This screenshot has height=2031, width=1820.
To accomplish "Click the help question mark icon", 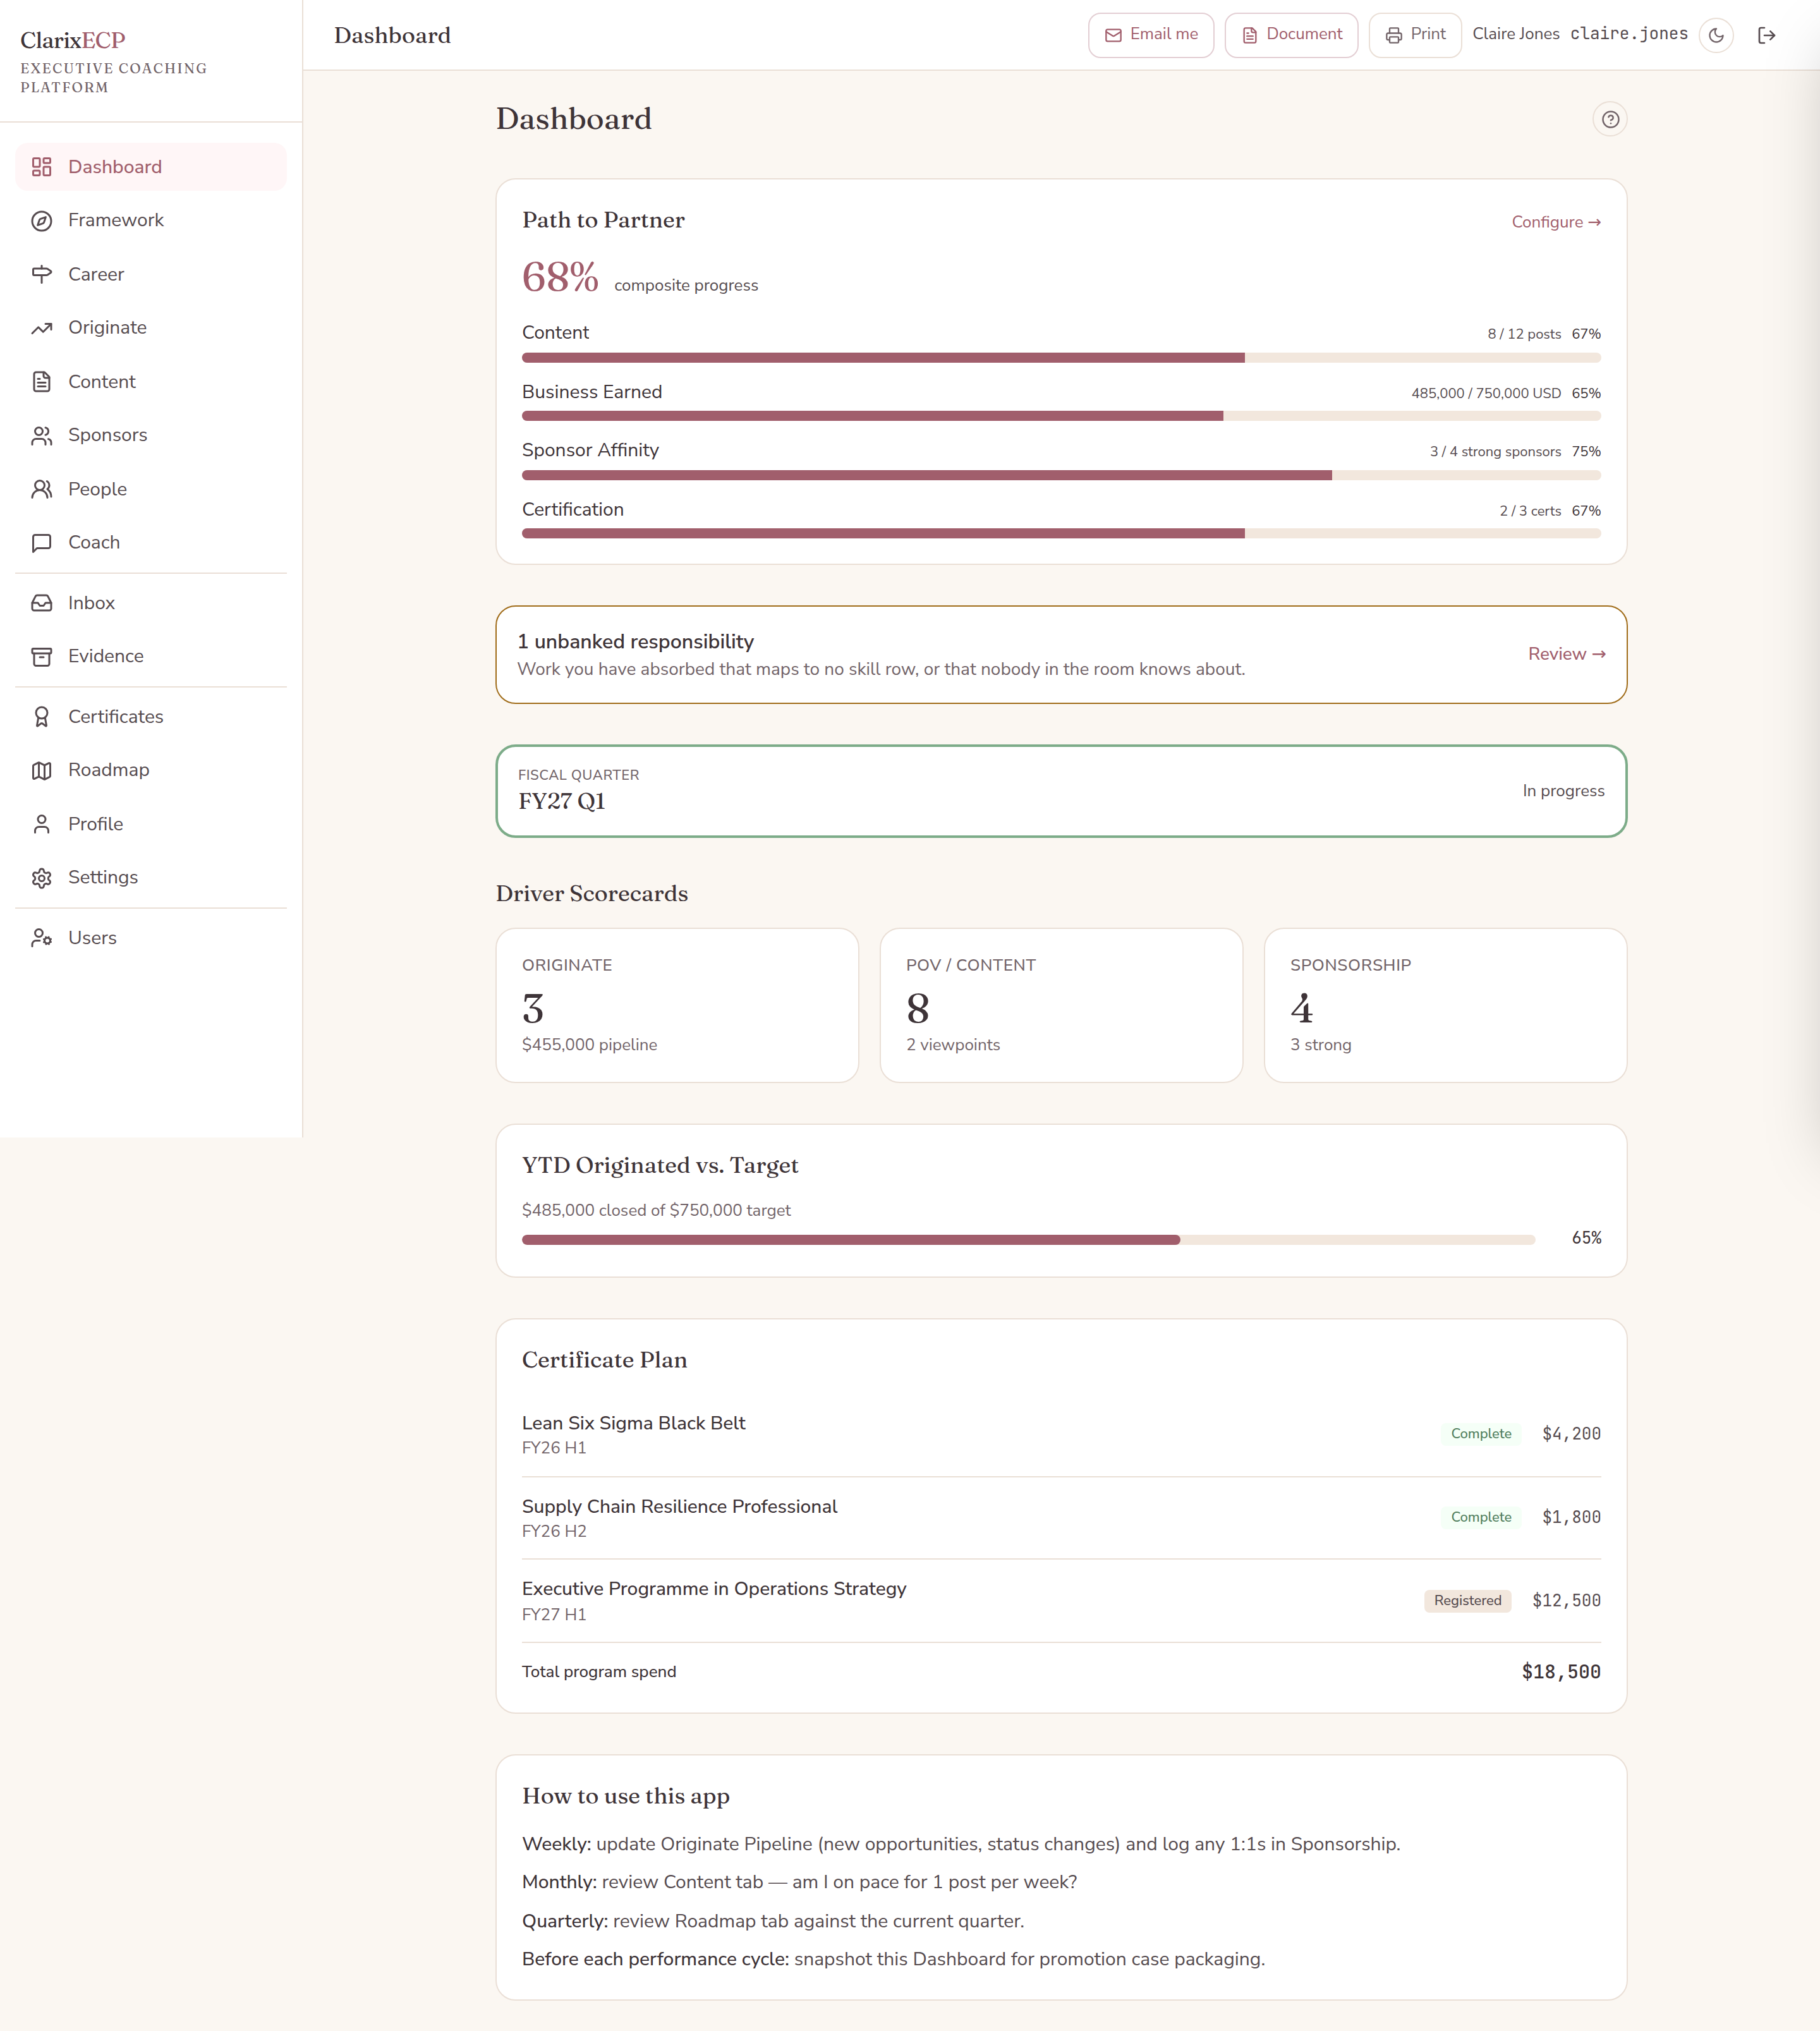I will (x=1609, y=120).
